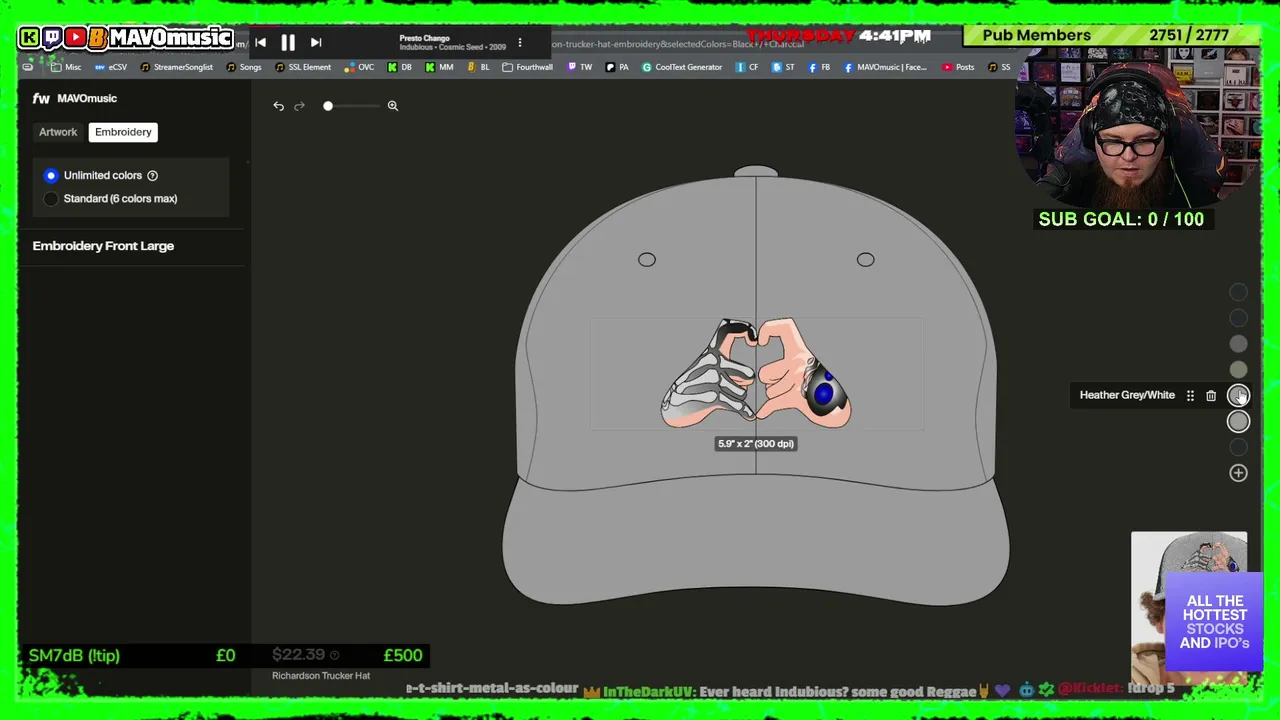Image resolution: width=1280 pixels, height=720 pixels.
Task: Redo the design change
Action: tap(299, 106)
